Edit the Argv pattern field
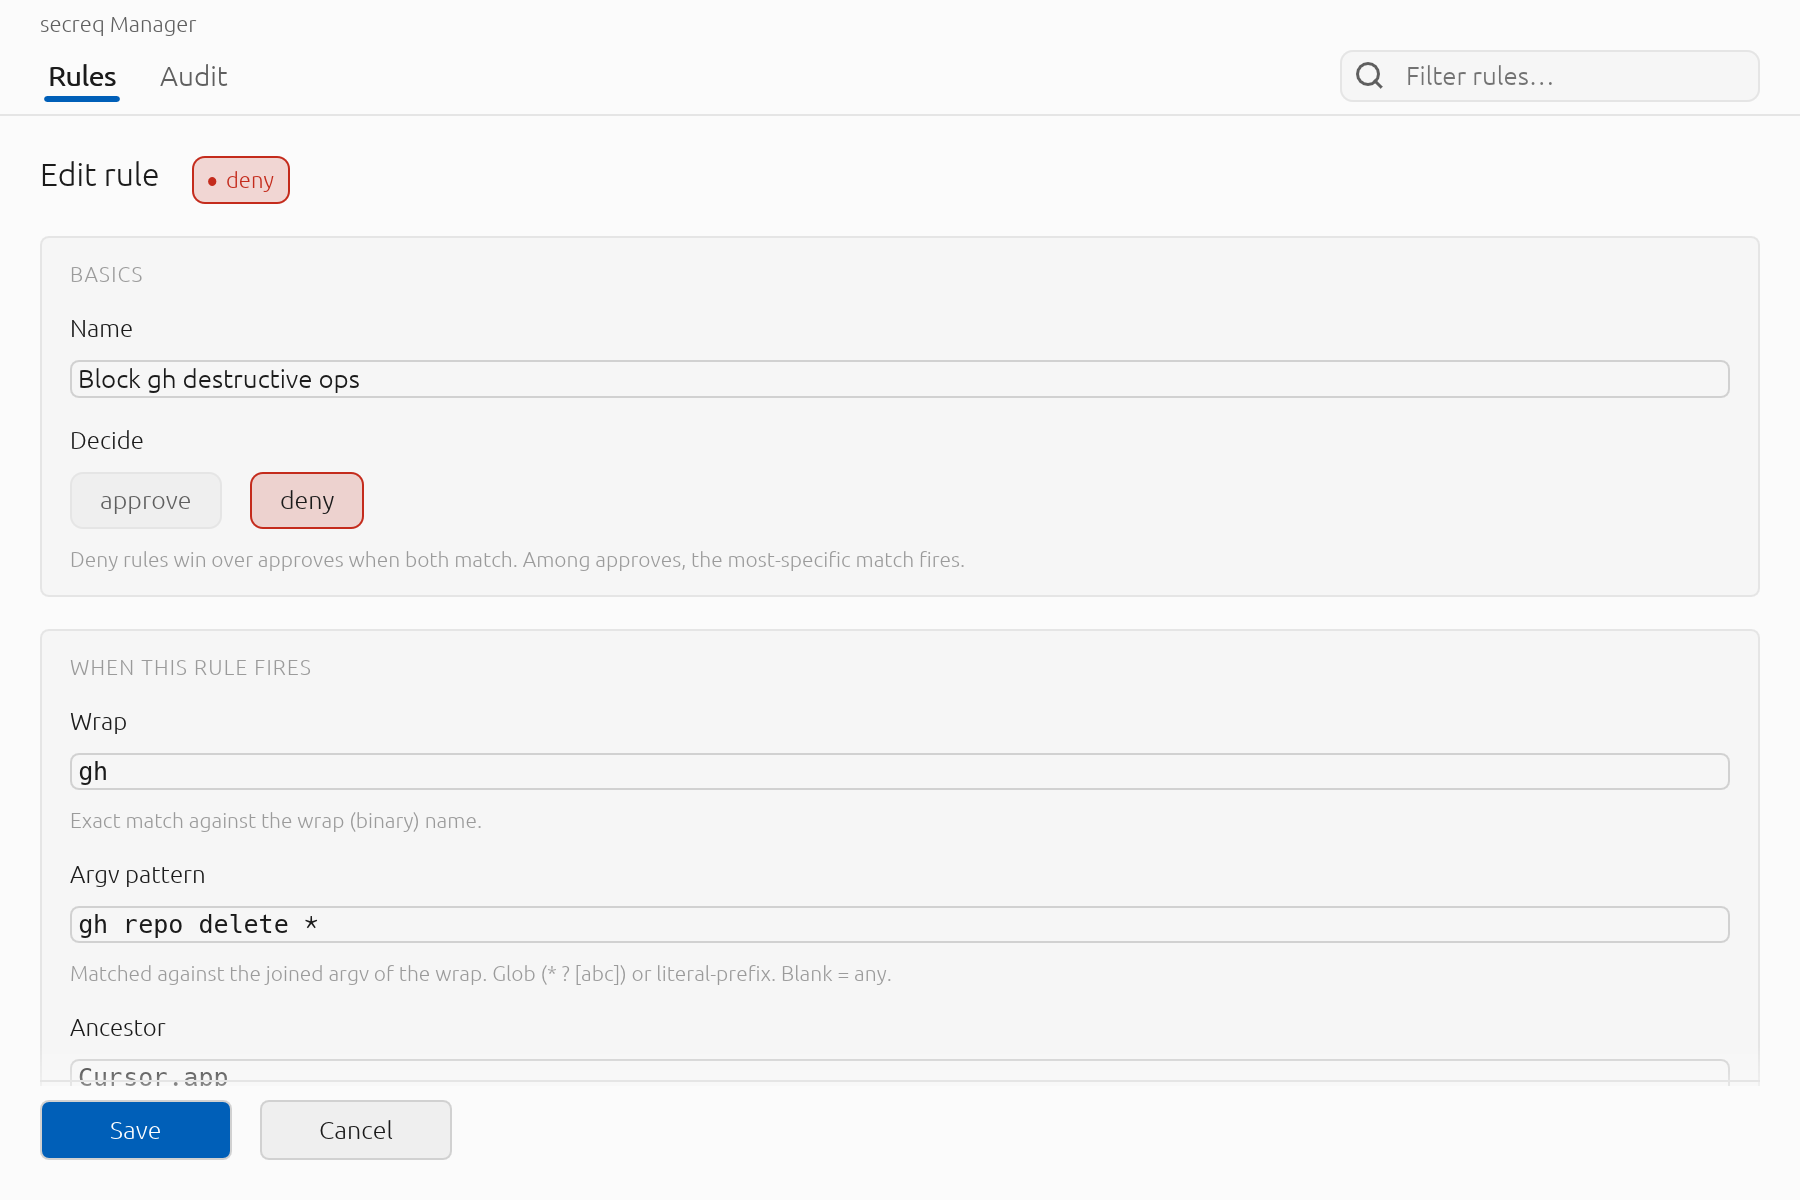The image size is (1800, 1200). click(899, 924)
